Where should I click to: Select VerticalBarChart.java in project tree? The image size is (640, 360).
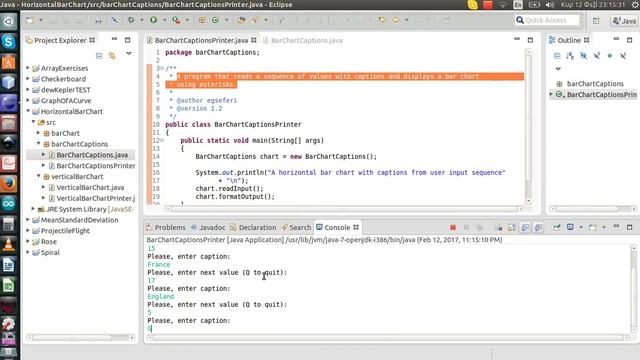coord(90,187)
